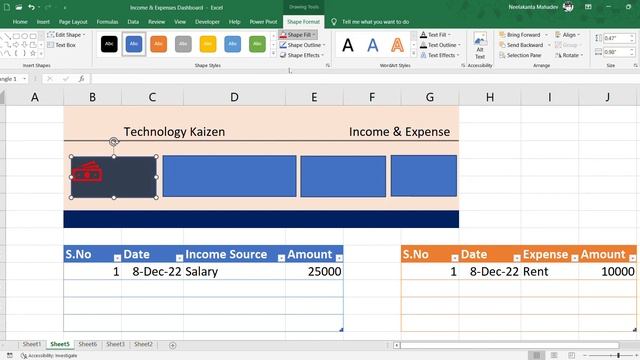Switch to the Home ribbon tab
Image resolution: width=640 pixels, height=360 pixels.
(20, 22)
